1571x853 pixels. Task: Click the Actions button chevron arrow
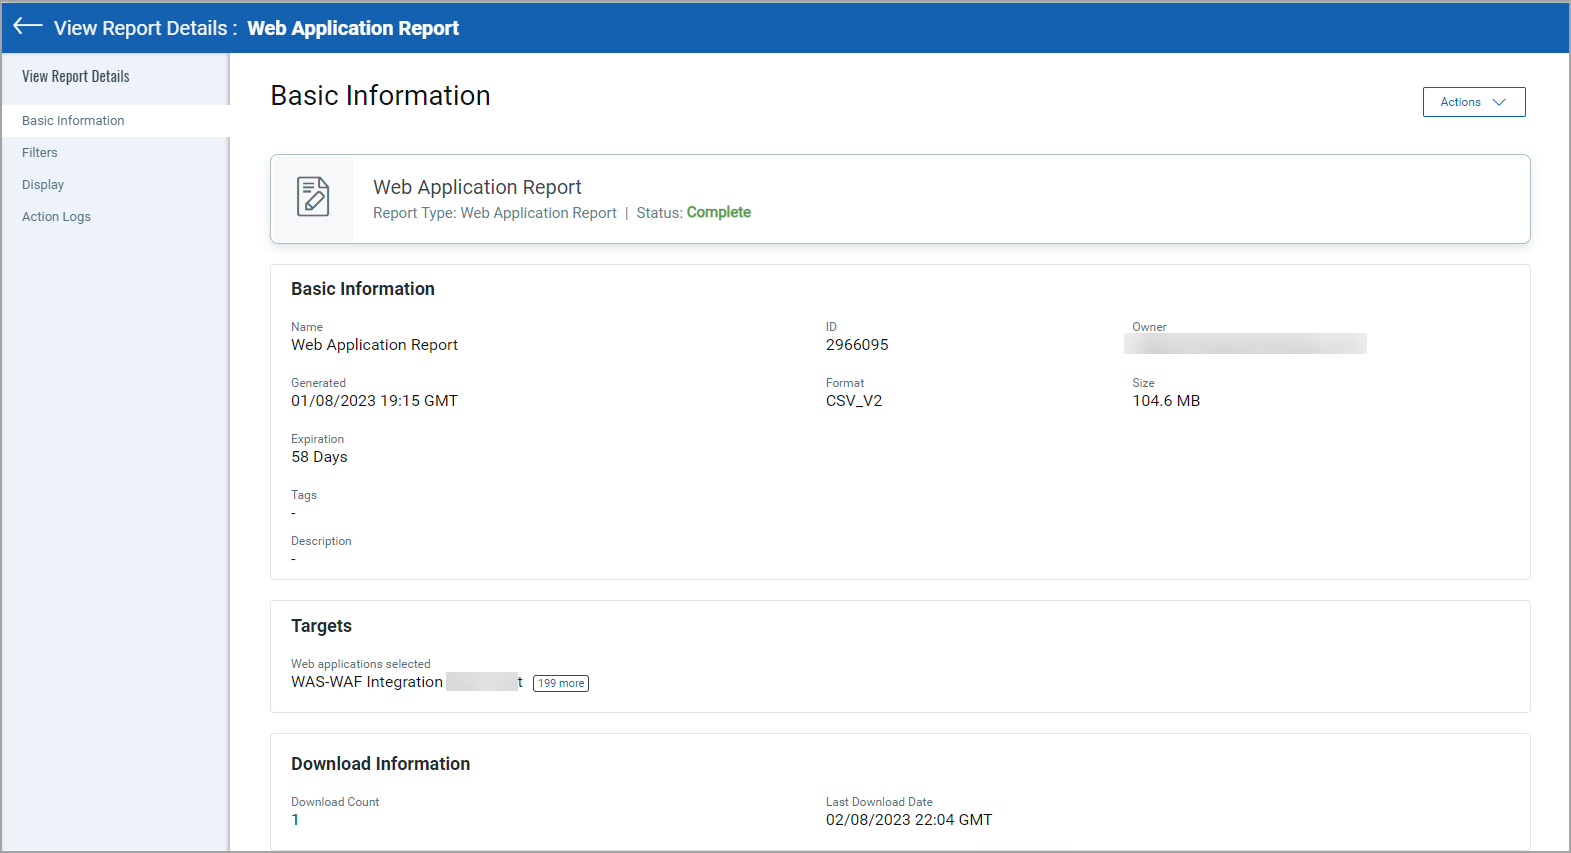[x=1499, y=102]
